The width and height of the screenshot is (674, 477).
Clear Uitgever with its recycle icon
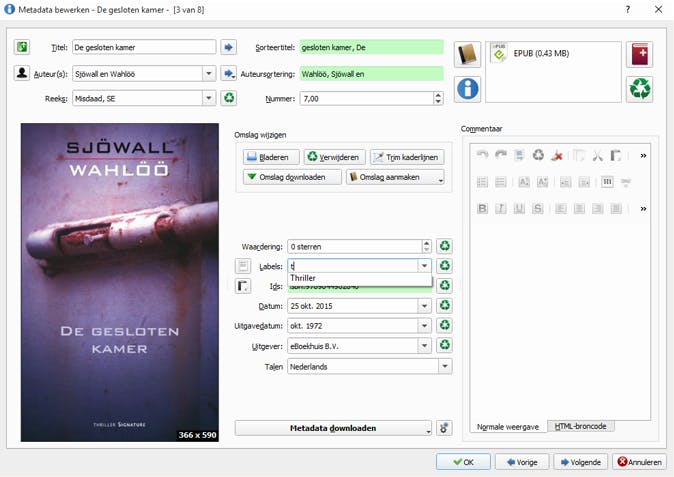(x=444, y=345)
